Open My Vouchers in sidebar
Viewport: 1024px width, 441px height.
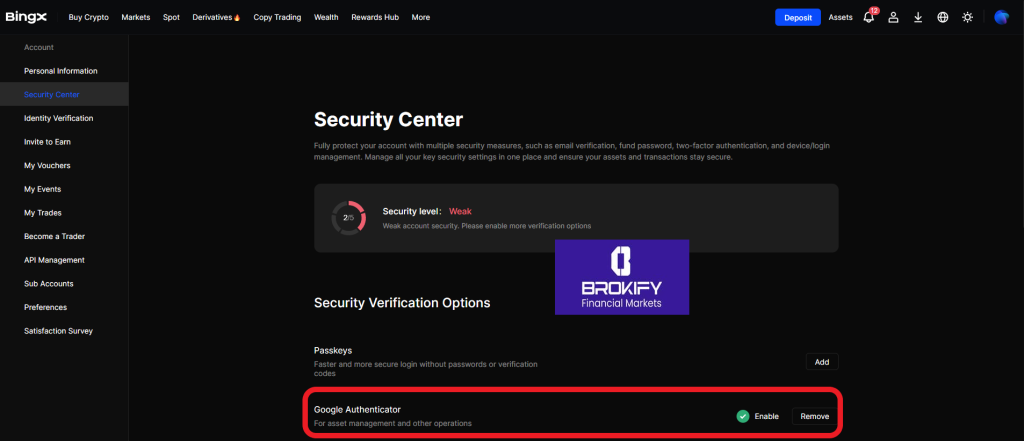pyautogui.click(x=47, y=165)
